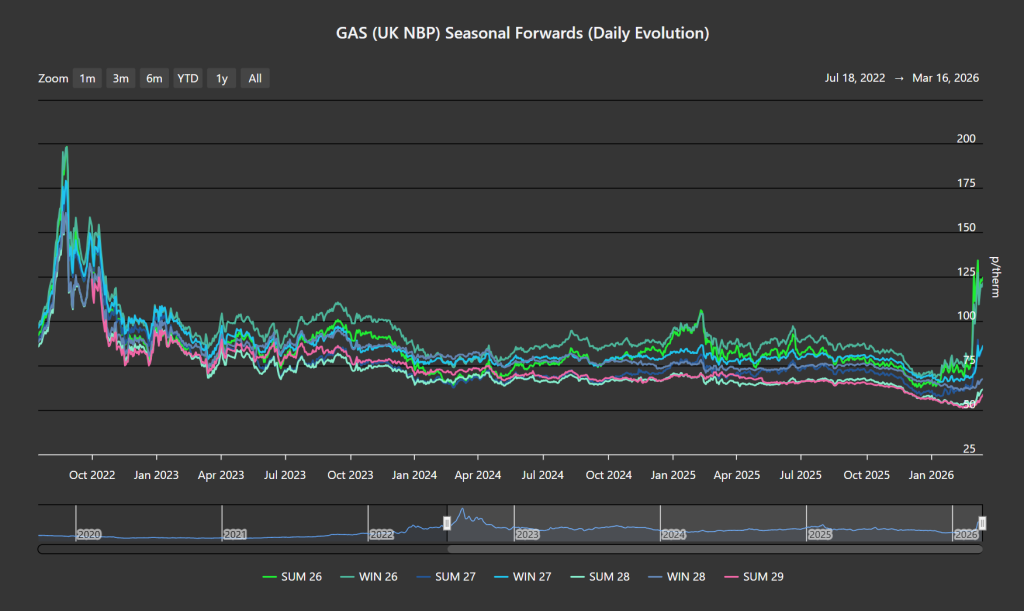Click the horizontal scrollbar thumb below navigator
Image resolution: width=1024 pixels, height=611 pixels.
714,548
